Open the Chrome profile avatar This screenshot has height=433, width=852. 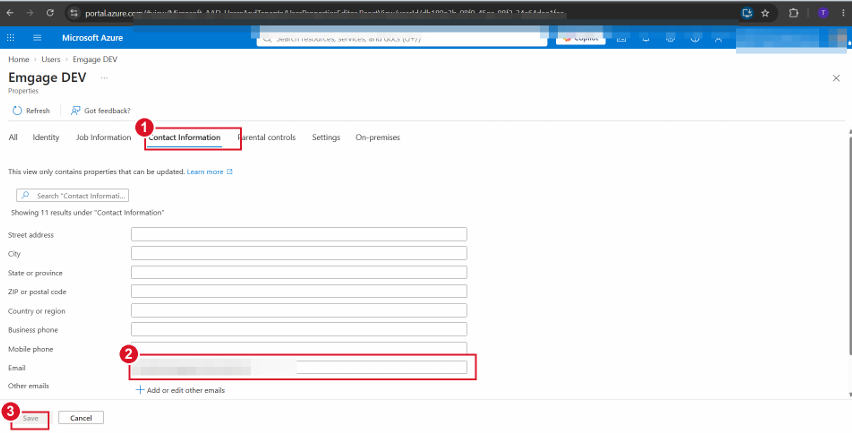823,13
